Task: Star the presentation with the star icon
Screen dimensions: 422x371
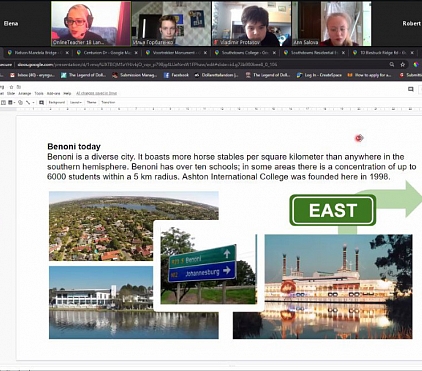Action: (x=11, y=87)
